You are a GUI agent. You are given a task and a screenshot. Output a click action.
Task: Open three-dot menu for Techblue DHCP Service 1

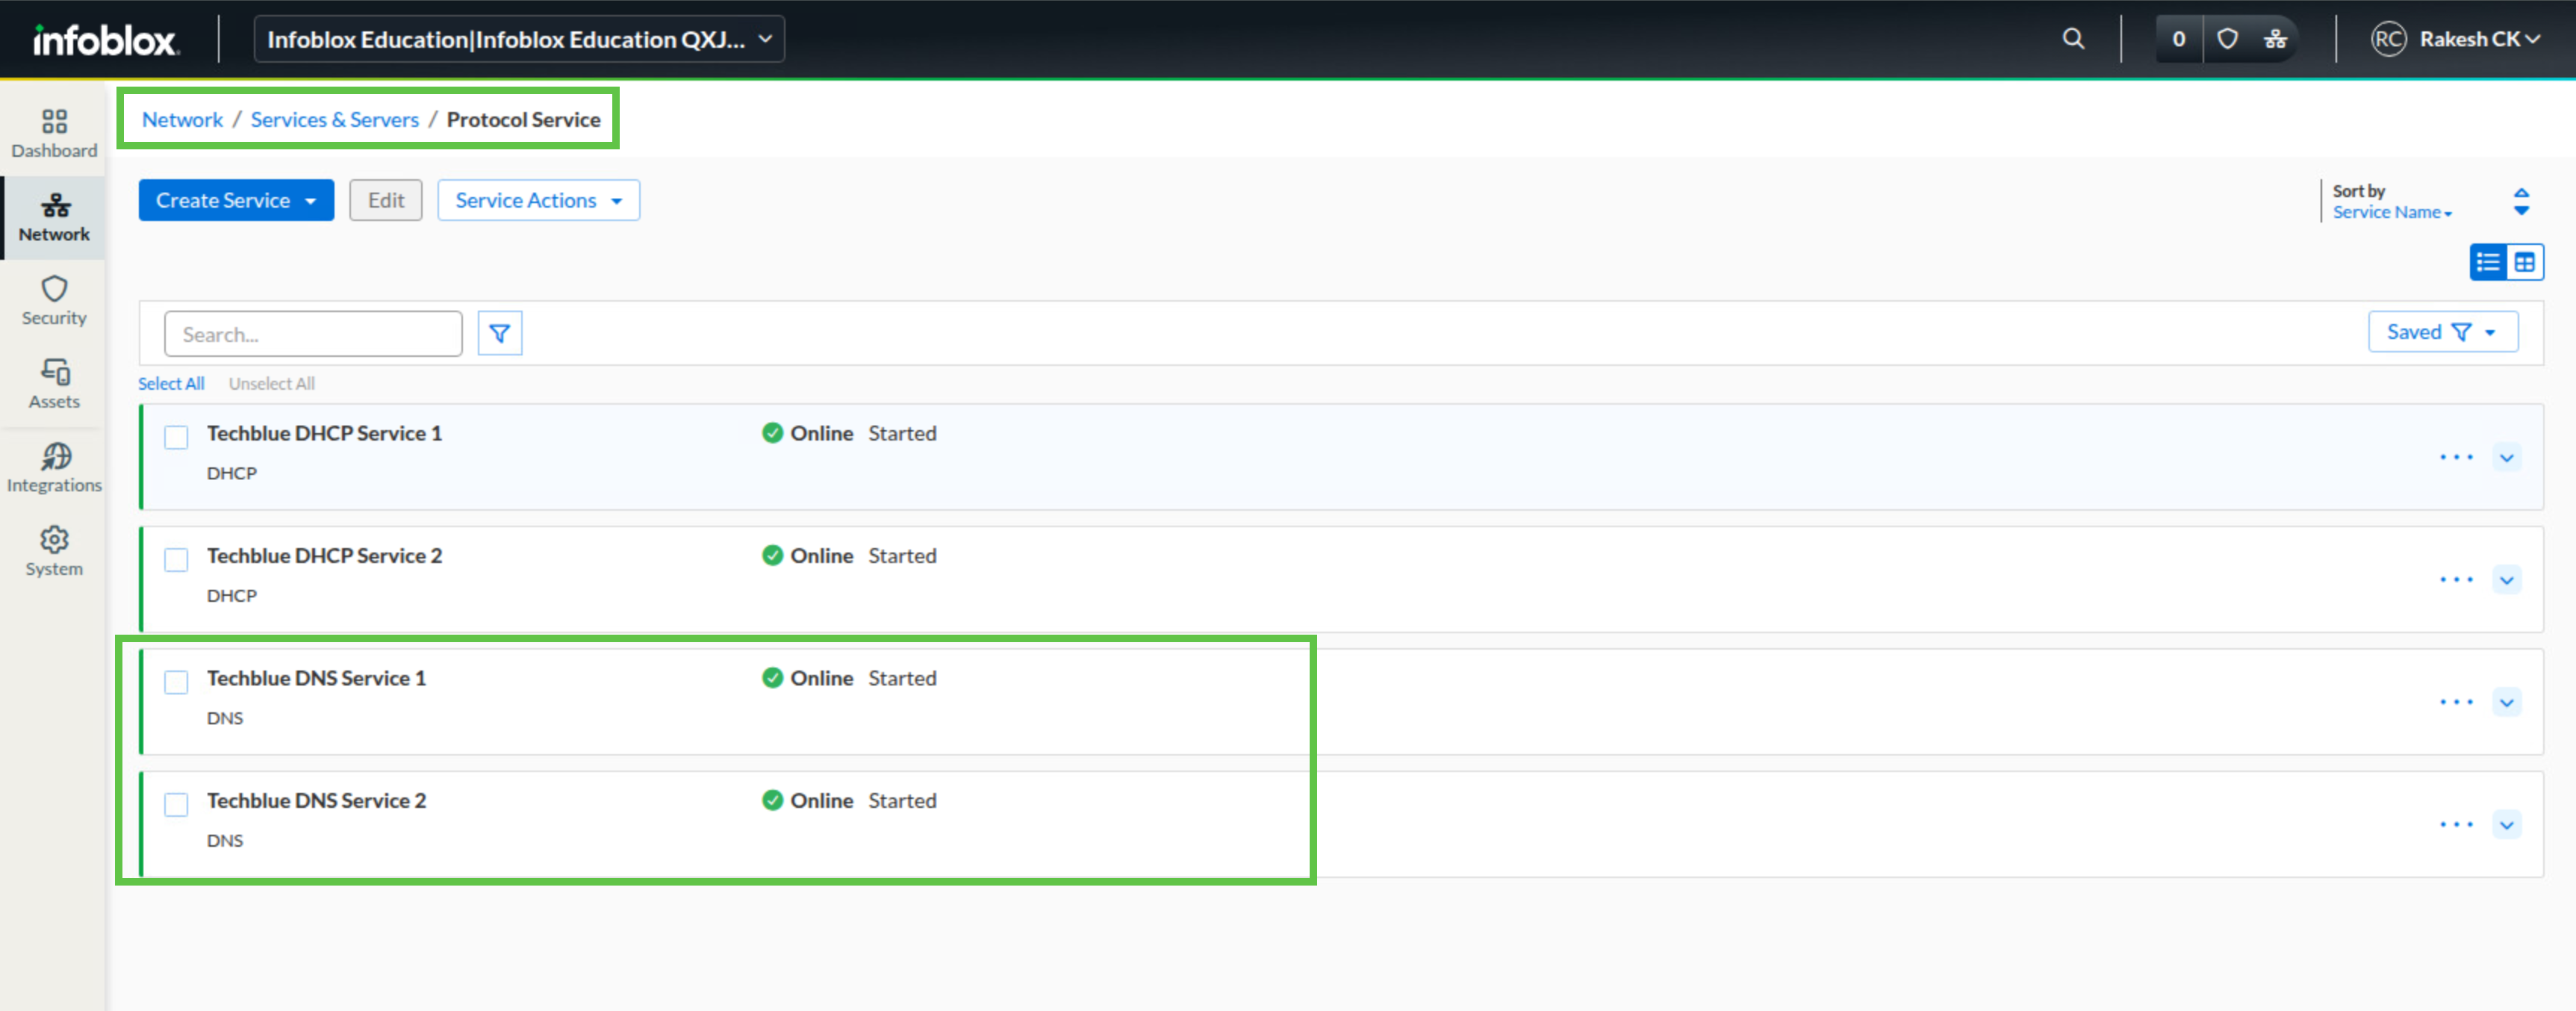click(x=2456, y=457)
